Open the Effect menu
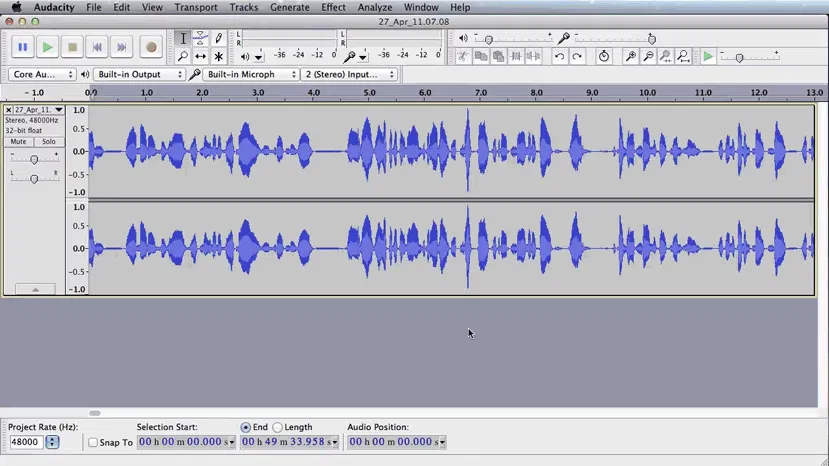Viewport: 829px width, 466px height. click(334, 7)
